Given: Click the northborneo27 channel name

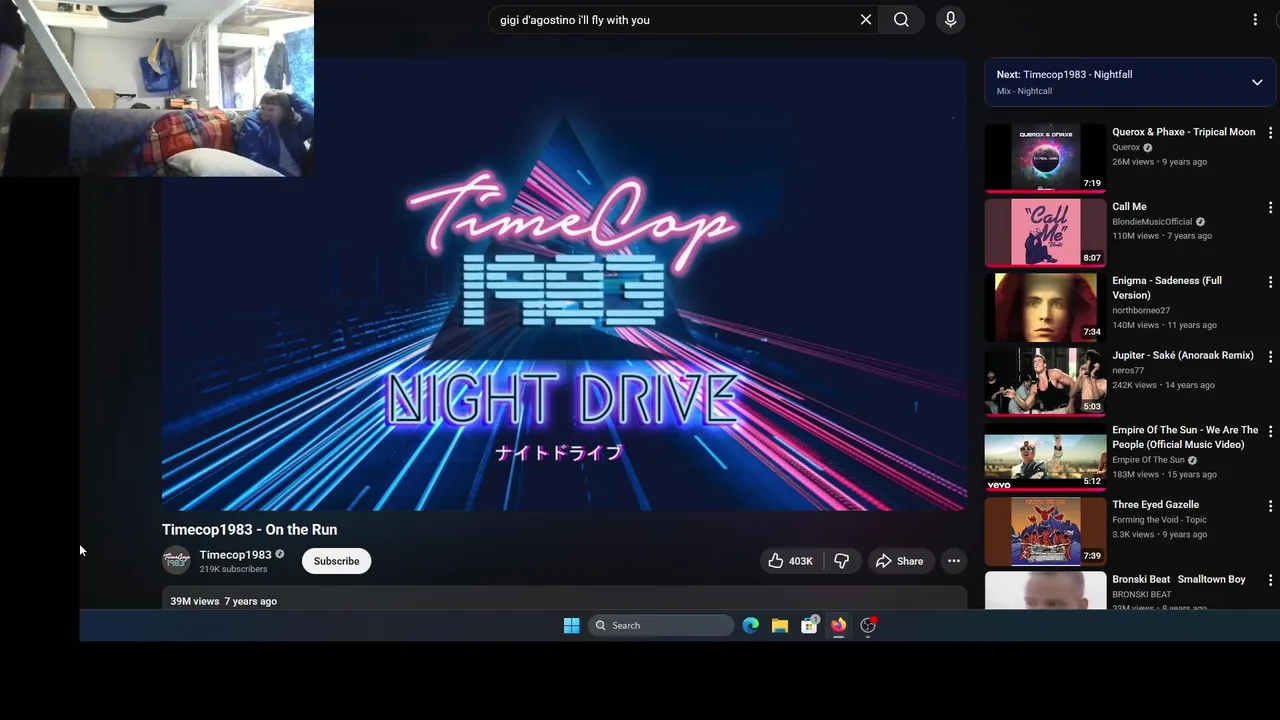Looking at the screenshot, I should pos(1141,311).
